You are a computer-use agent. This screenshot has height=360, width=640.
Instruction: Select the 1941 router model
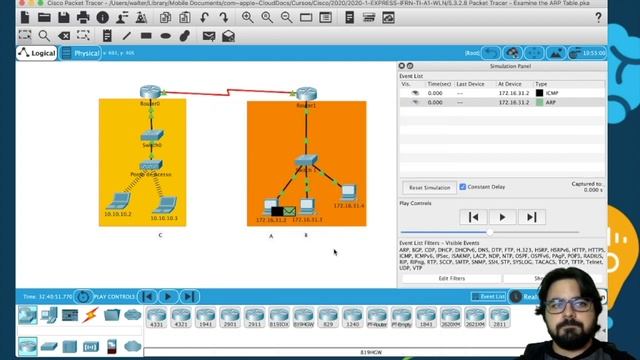pos(205,318)
